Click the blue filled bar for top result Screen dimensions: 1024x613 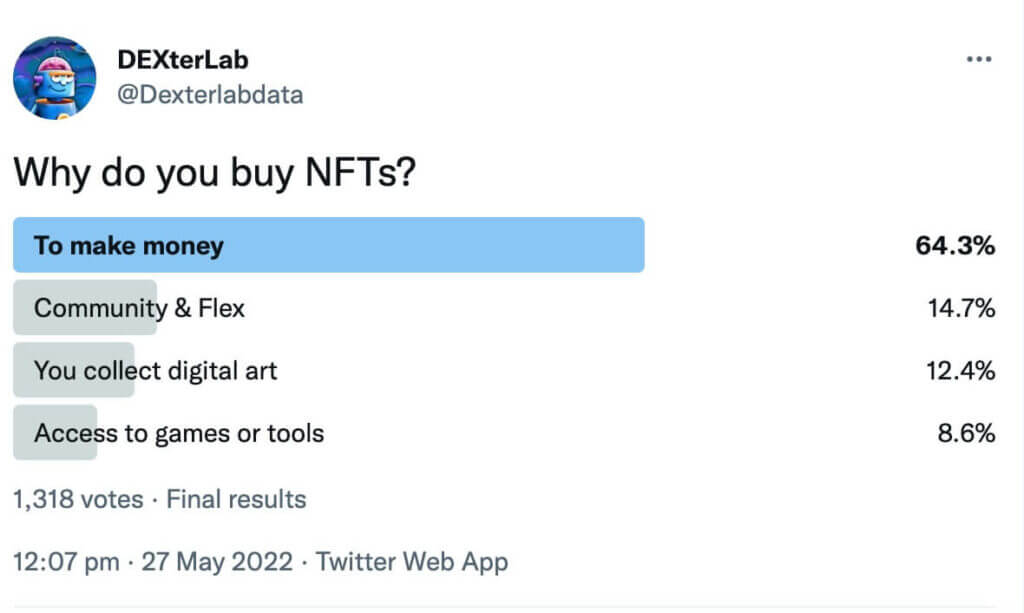pos(328,245)
